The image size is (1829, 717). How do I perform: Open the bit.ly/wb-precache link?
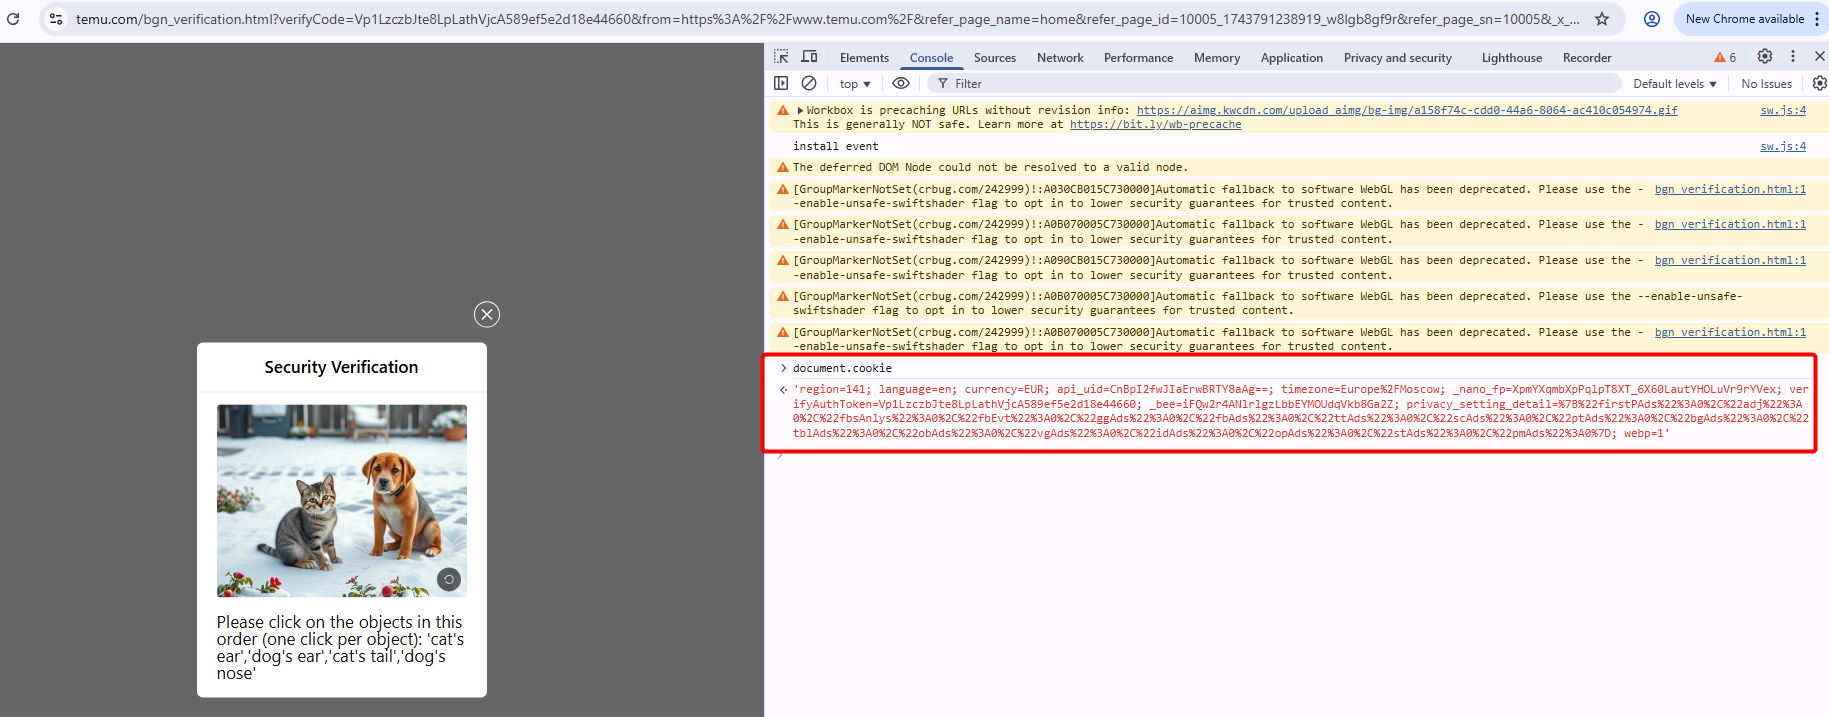1155,125
